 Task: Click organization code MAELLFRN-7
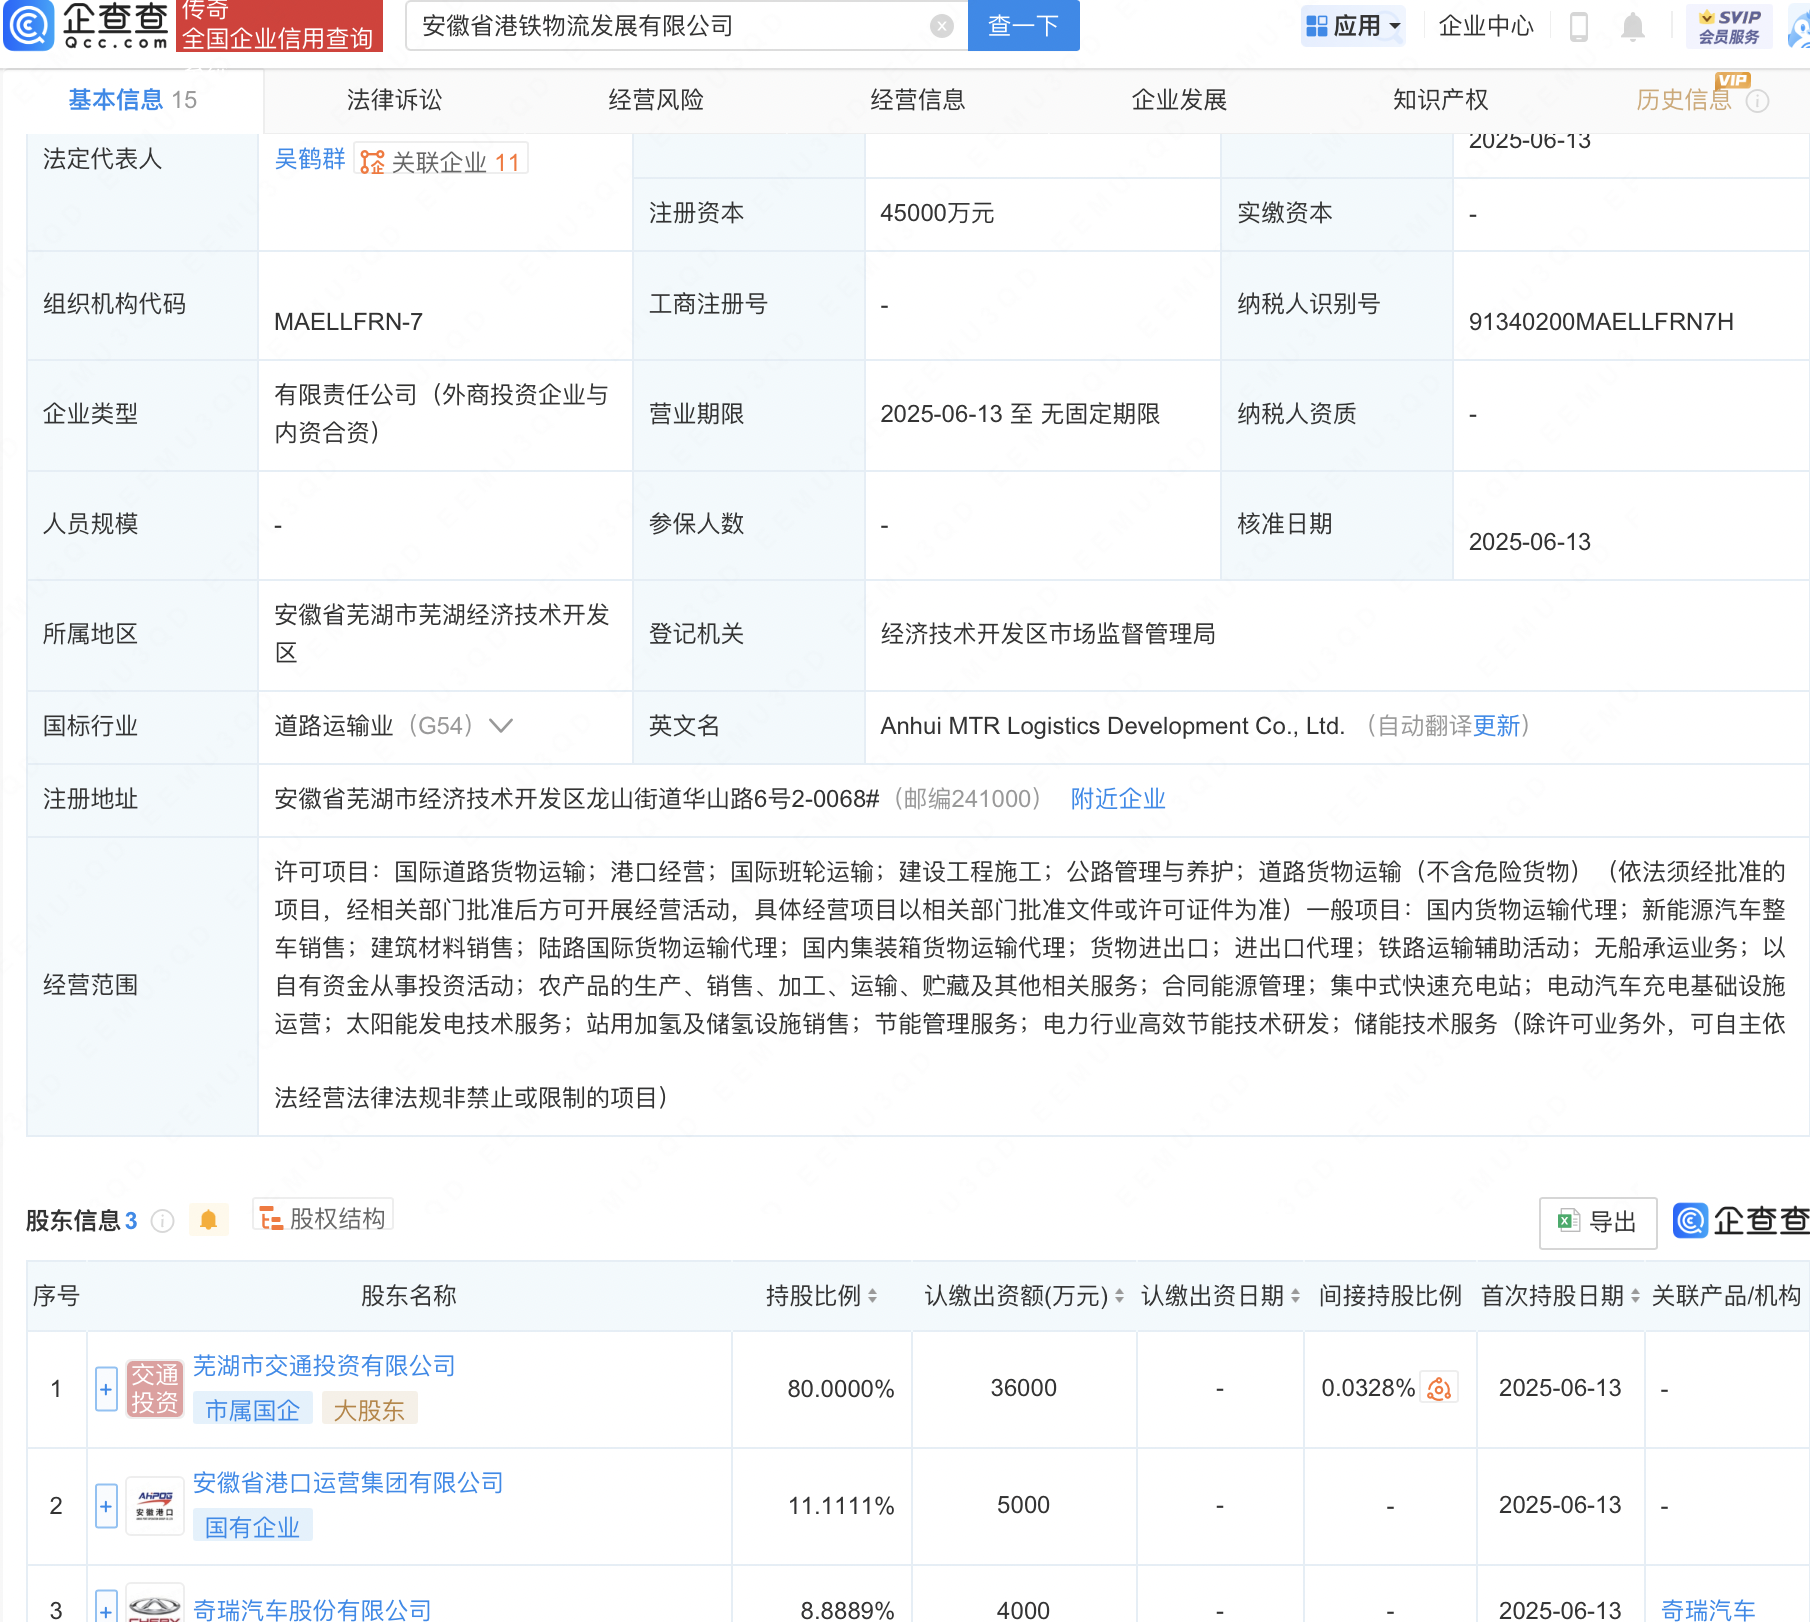coord(348,322)
